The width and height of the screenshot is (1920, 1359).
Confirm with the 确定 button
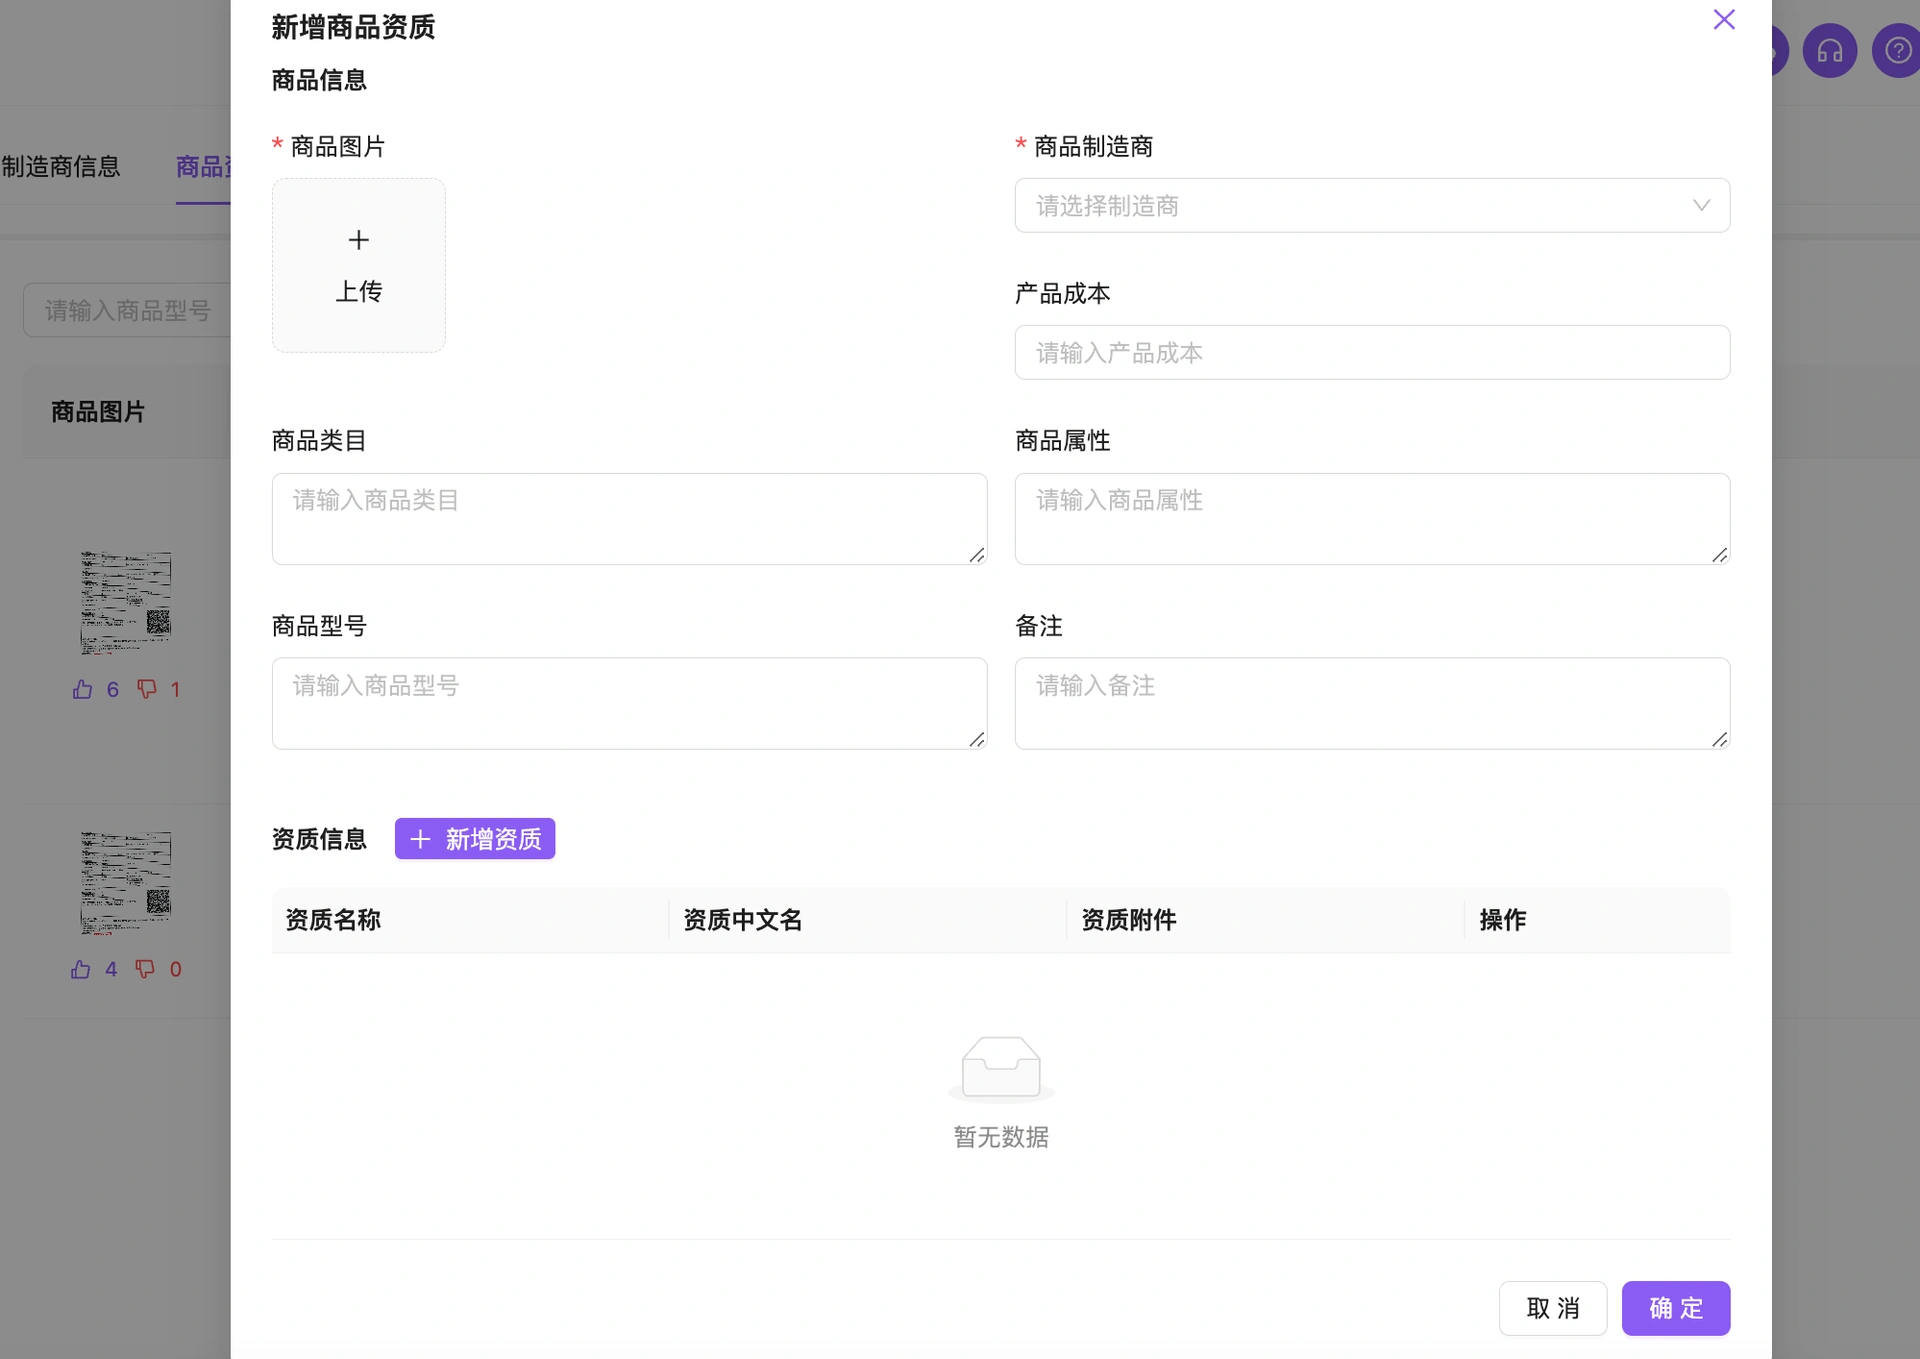1676,1308
